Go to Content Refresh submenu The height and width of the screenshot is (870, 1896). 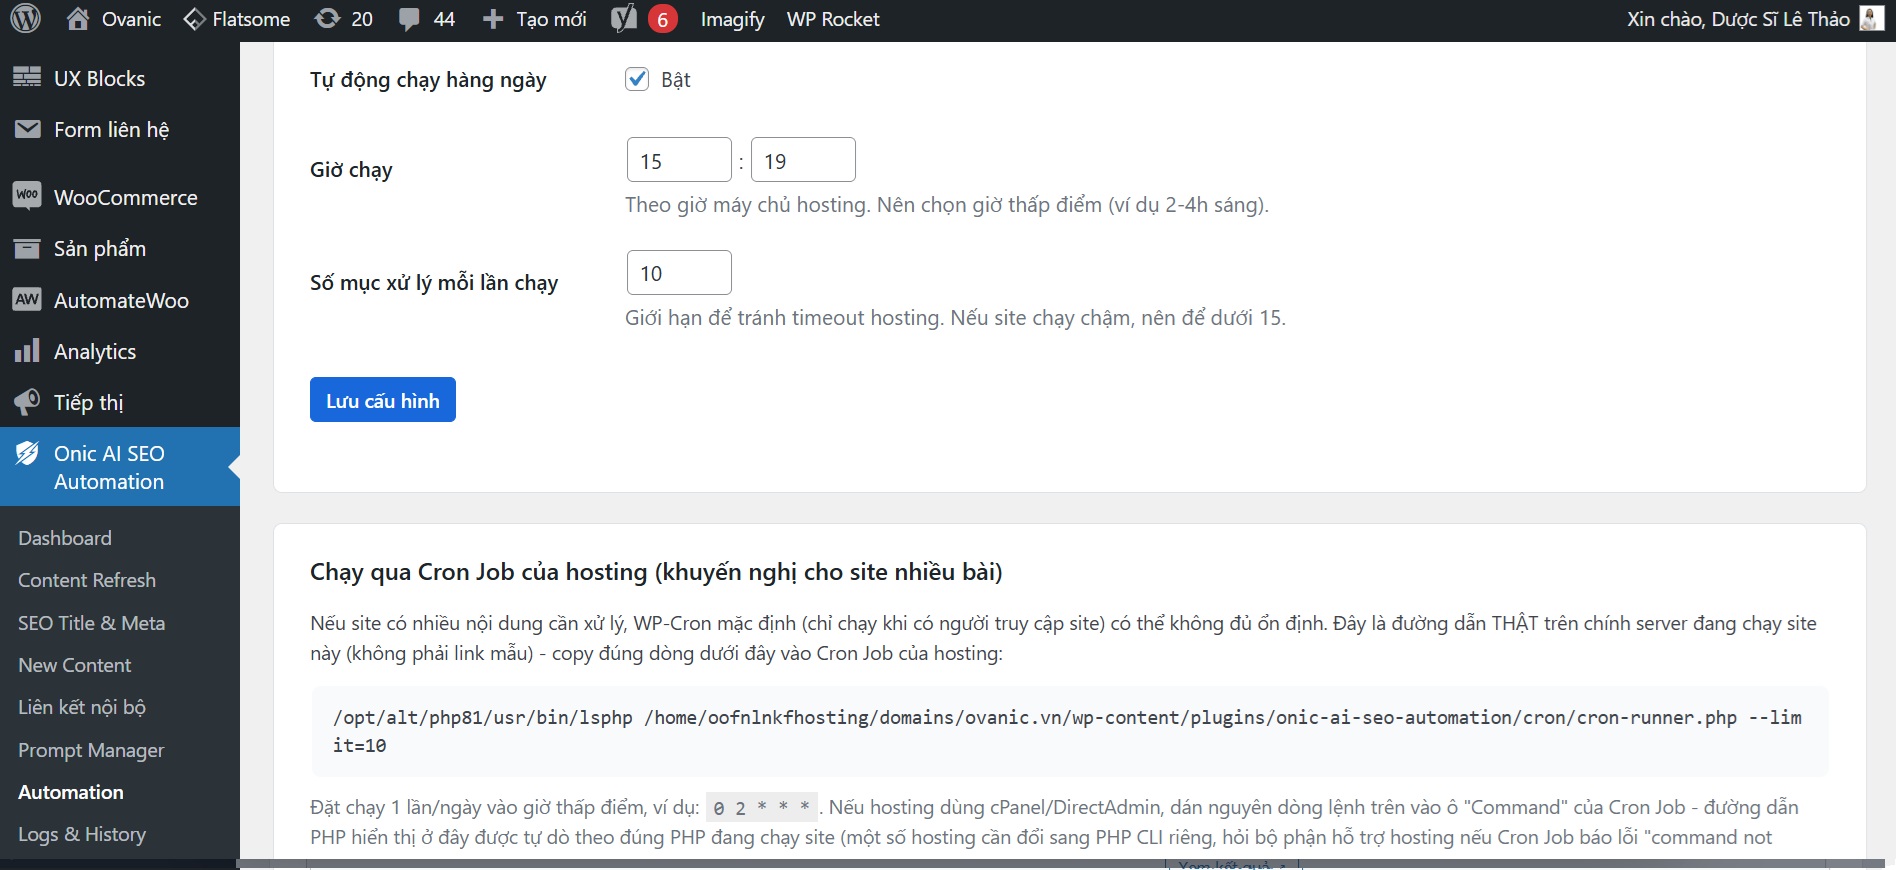click(87, 580)
